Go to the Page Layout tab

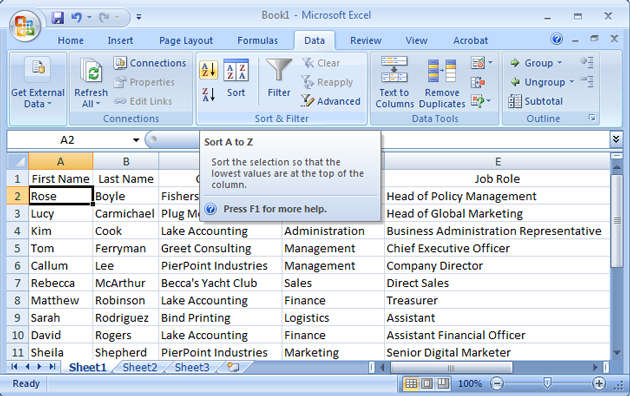coord(186,41)
